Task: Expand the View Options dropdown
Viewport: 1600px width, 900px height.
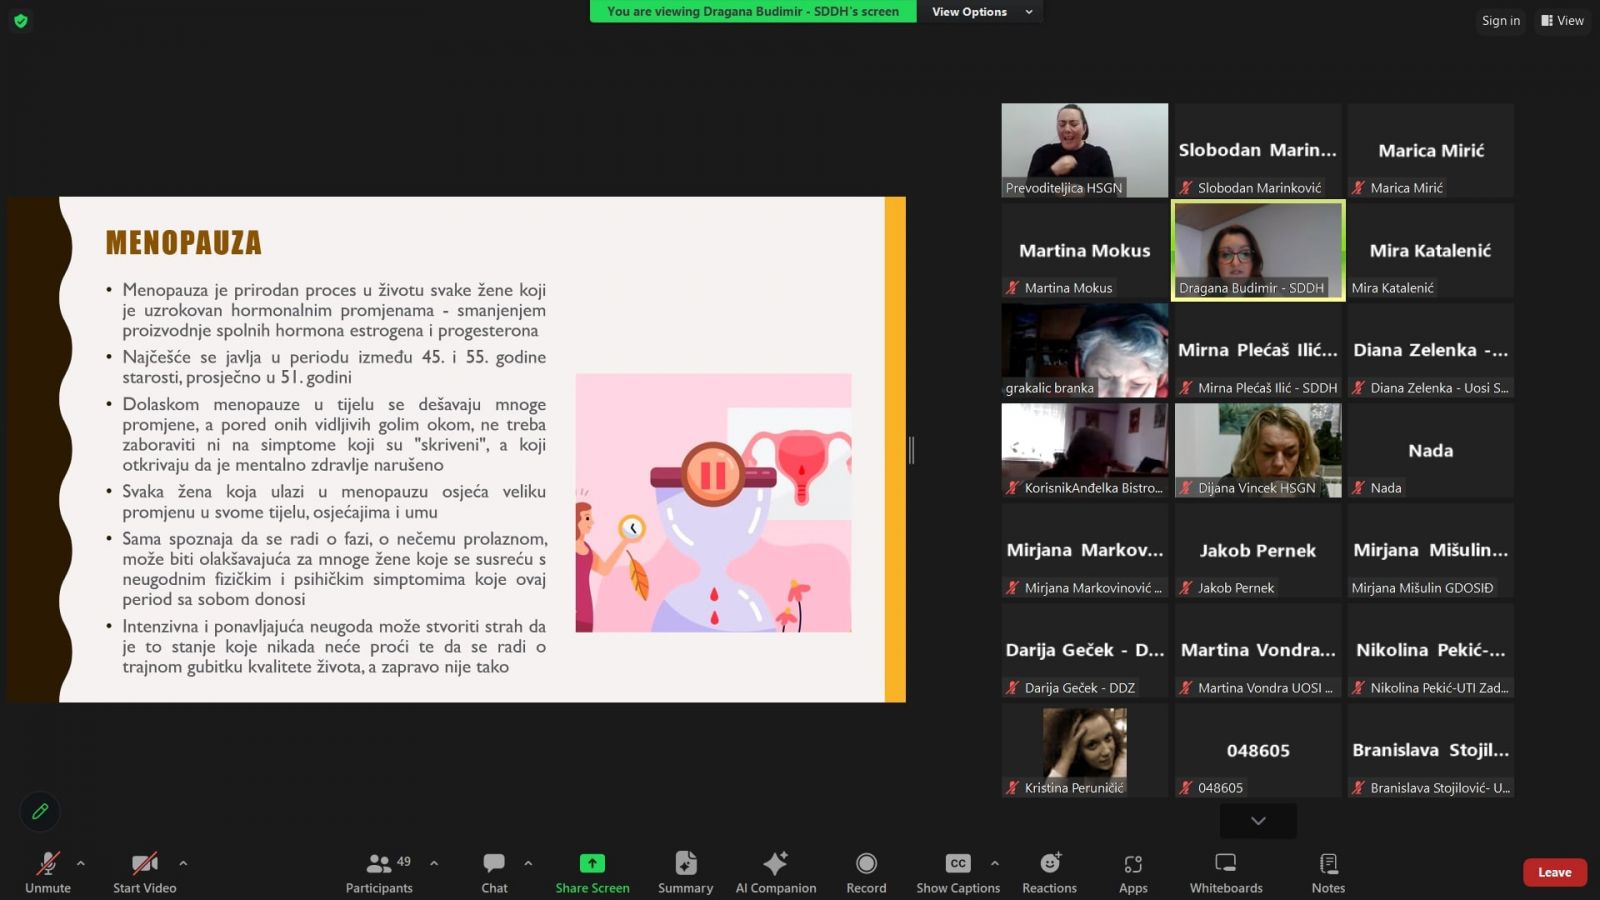Action: pos(981,12)
